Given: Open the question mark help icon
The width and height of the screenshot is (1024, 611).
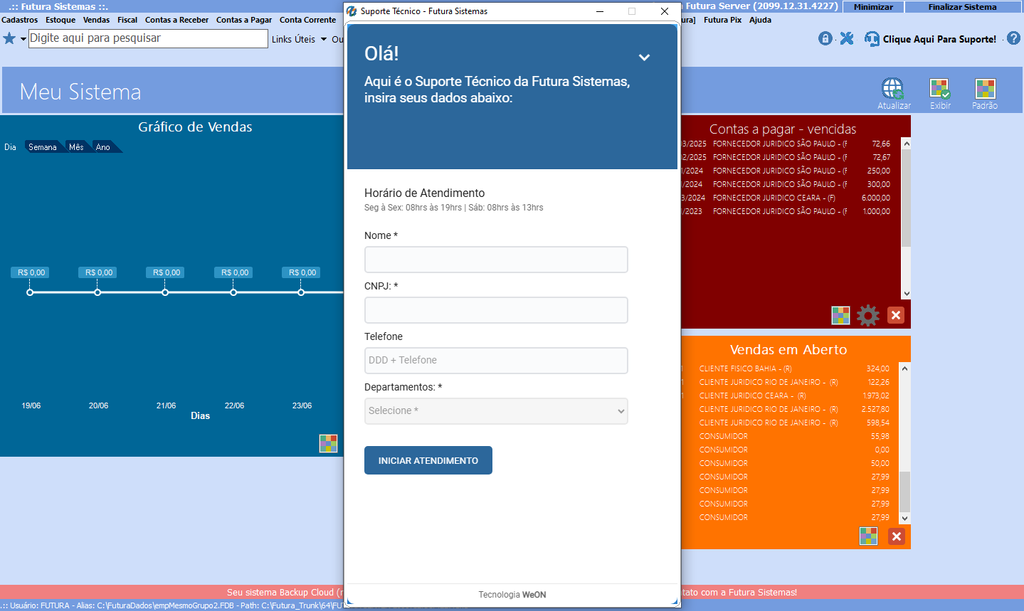Looking at the screenshot, I should pos(1014,39).
